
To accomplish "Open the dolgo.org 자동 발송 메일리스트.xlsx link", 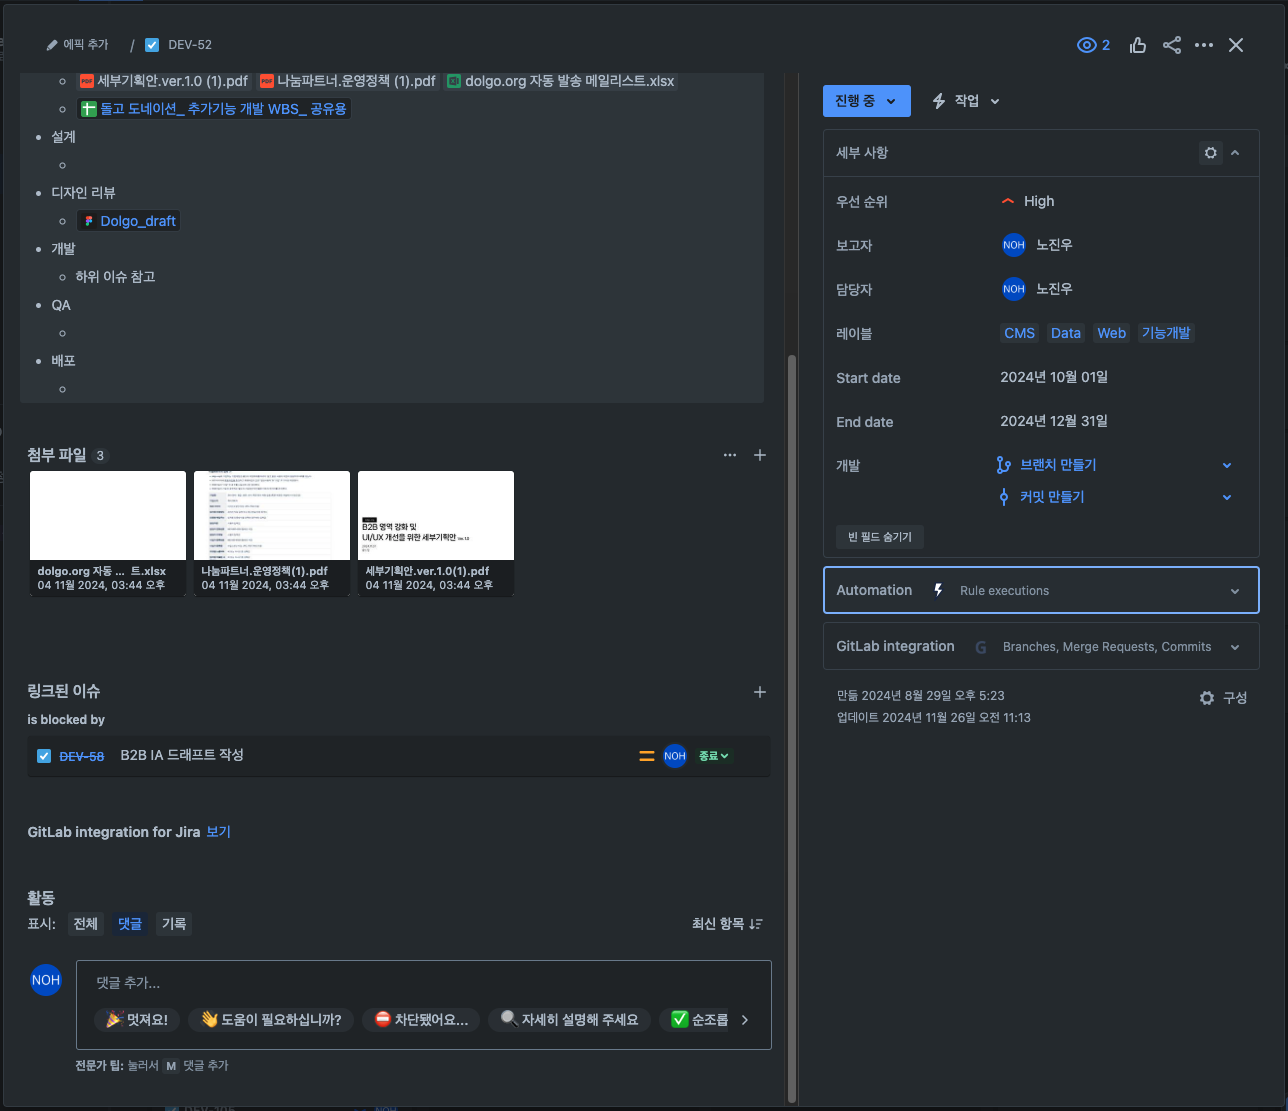I will (x=561, y=81).
